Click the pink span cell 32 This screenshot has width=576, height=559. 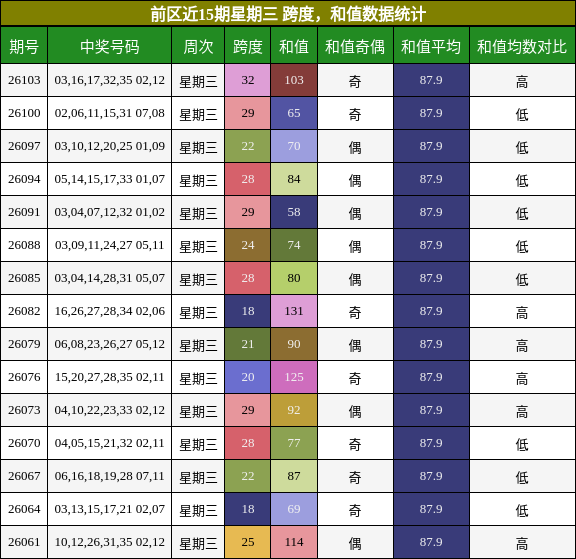[x=248, y=80]
